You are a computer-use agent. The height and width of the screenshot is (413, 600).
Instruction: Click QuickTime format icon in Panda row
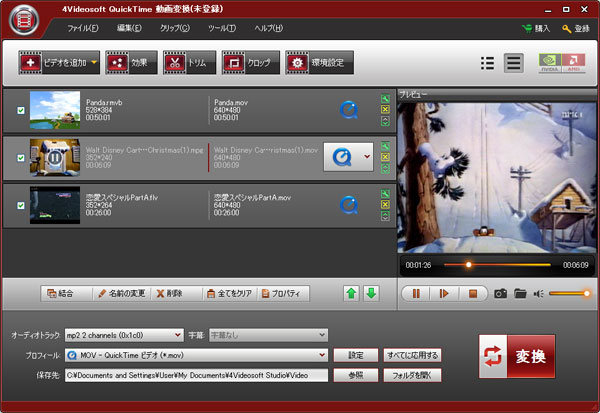(349, 110)
